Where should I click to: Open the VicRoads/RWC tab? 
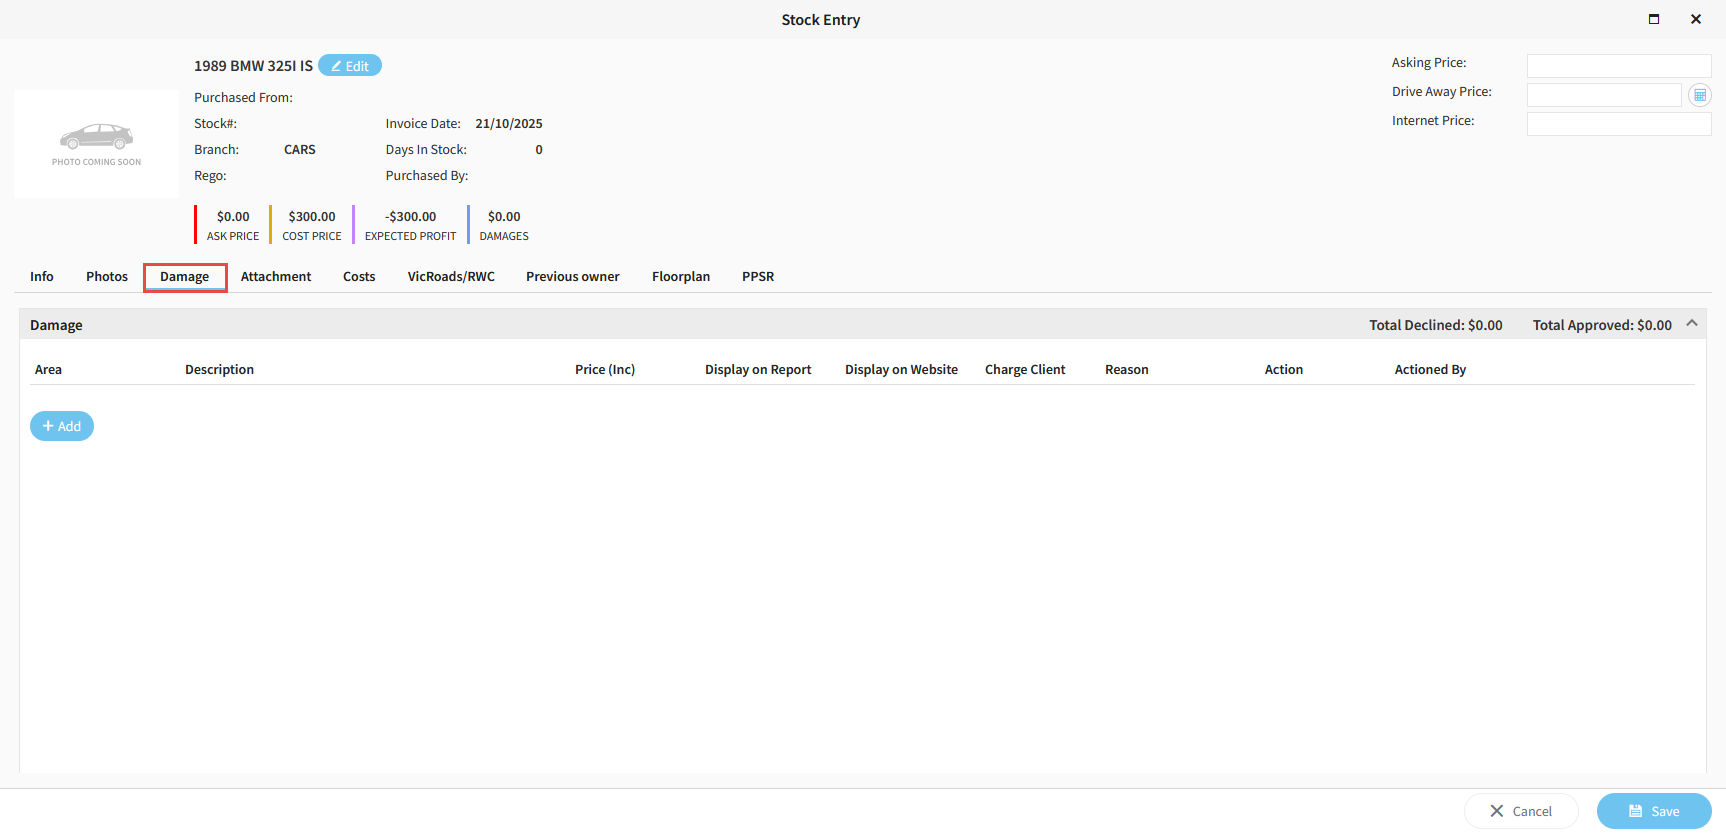click(451, 277)
